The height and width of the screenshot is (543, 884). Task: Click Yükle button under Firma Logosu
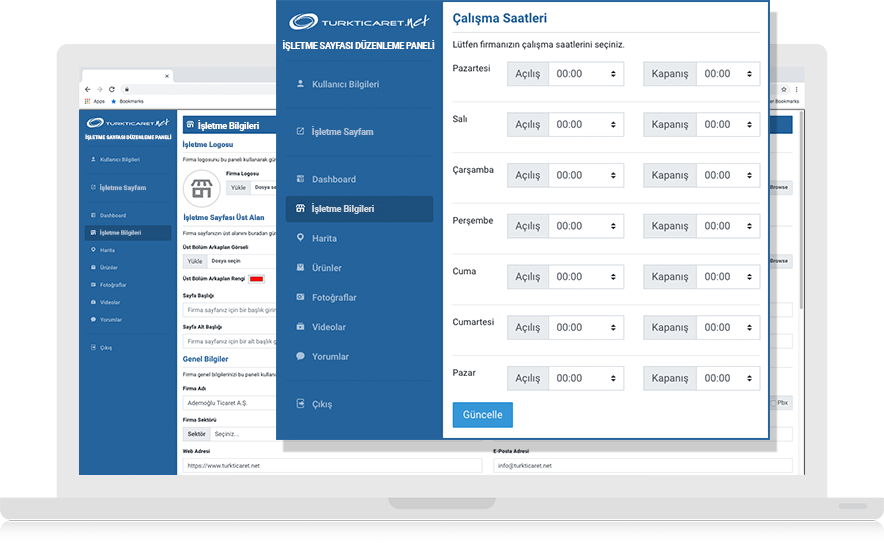tap(238, 188)
